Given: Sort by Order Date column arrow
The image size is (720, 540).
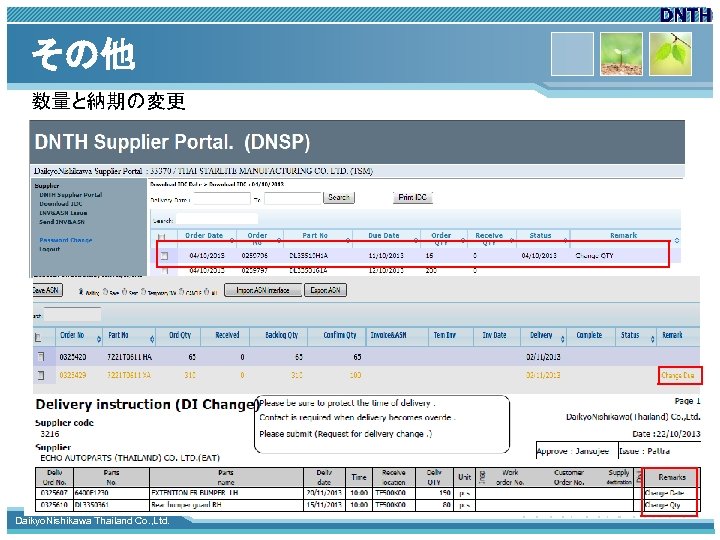Looking at the screenshot, I should pyautogui.click(x=231, y=241).
